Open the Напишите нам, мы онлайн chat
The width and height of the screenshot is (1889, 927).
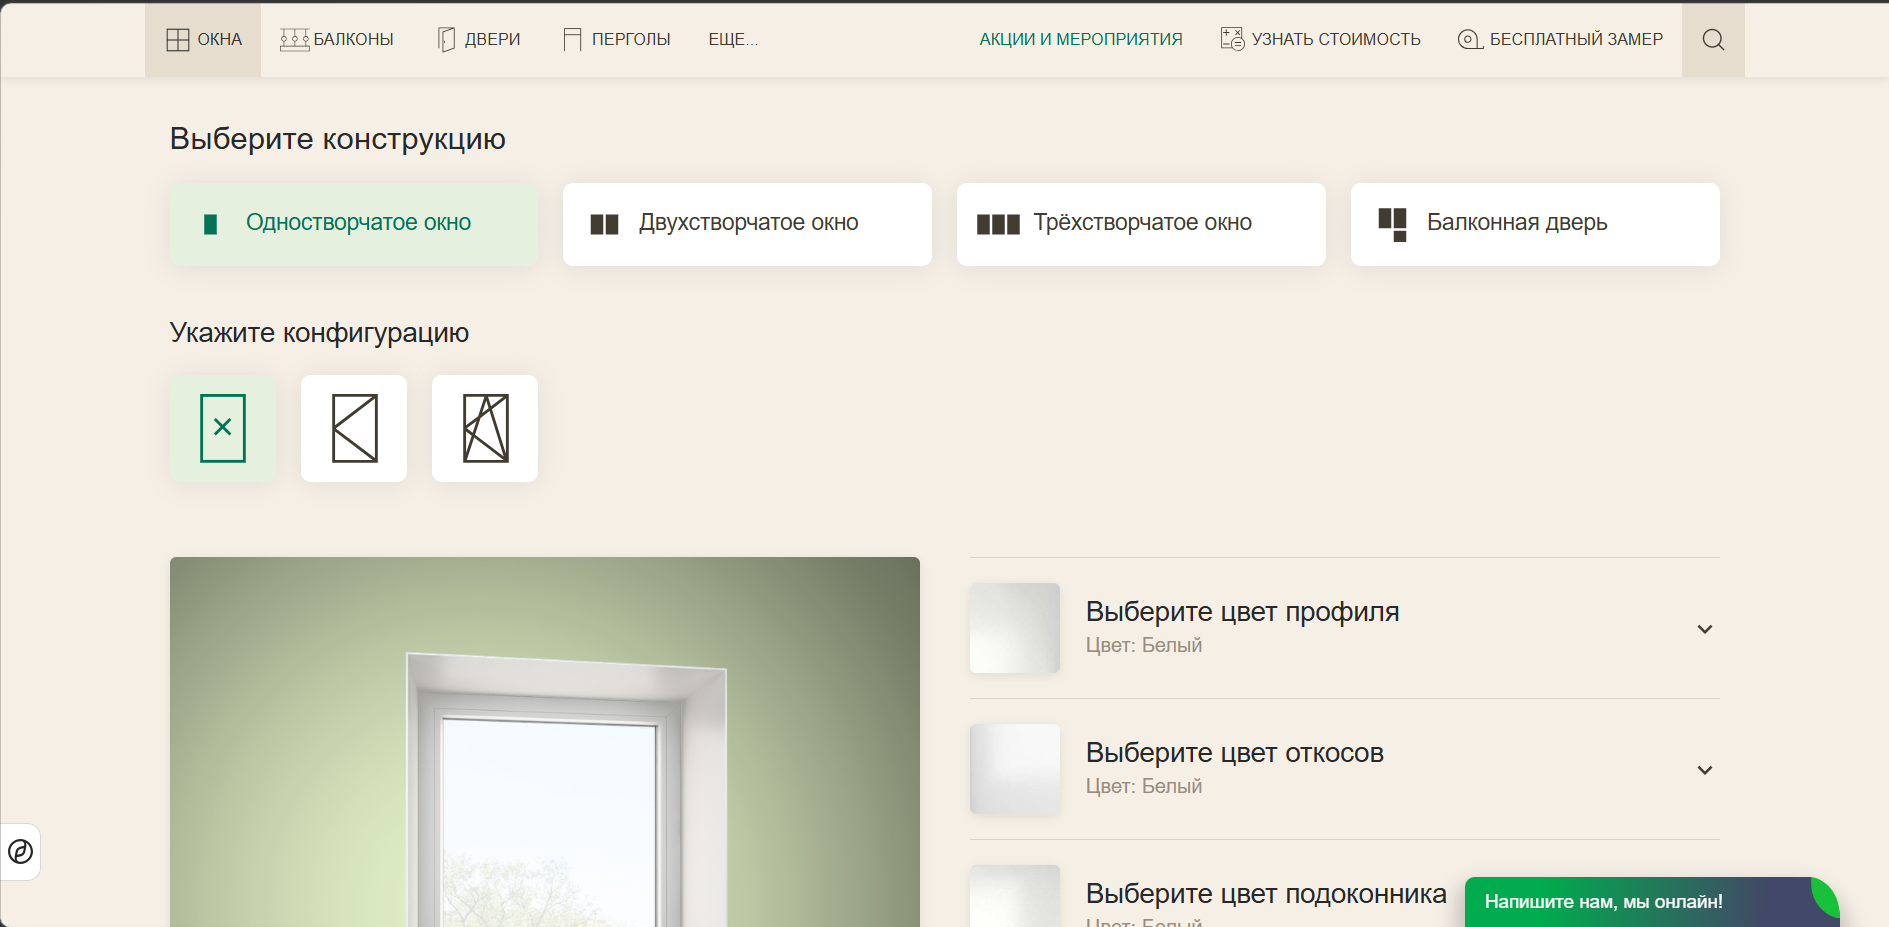[1651, 902]
